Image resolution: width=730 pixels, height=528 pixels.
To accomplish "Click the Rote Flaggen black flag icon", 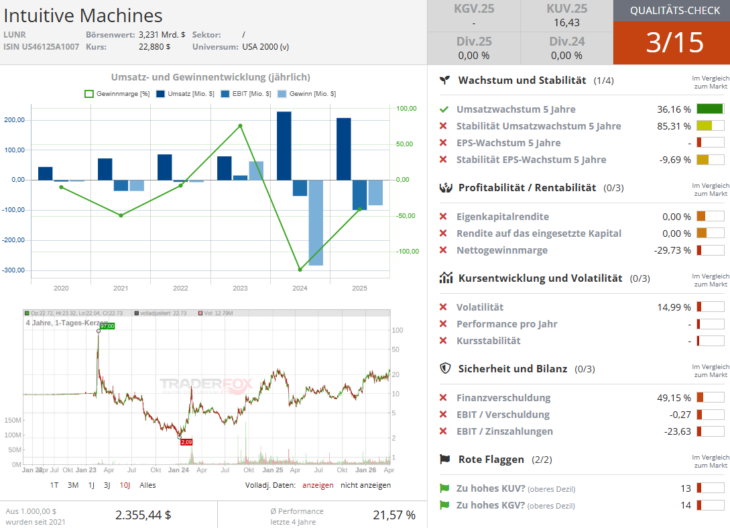I will coord(445,459).
